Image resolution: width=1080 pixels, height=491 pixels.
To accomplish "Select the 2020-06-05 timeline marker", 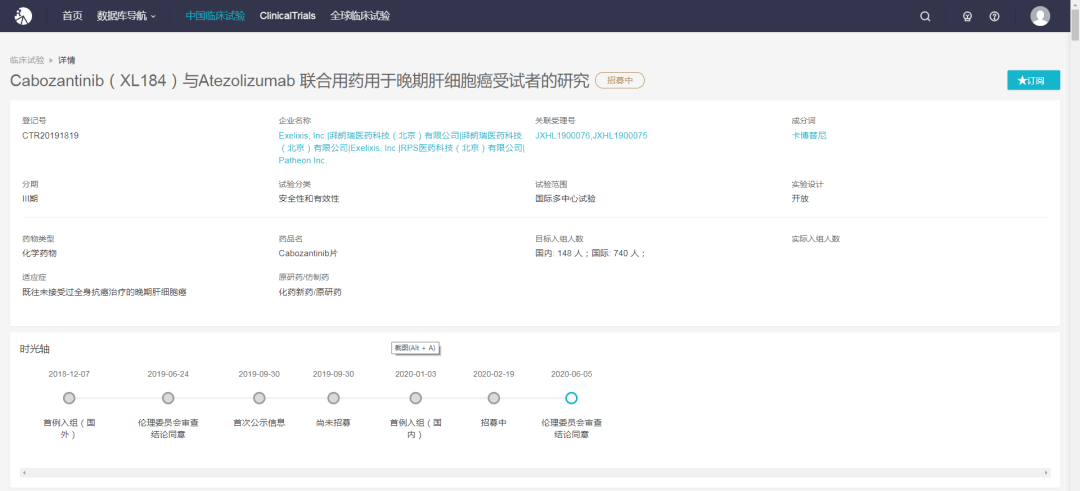I will pyautogui.click(x=571, y=398).
